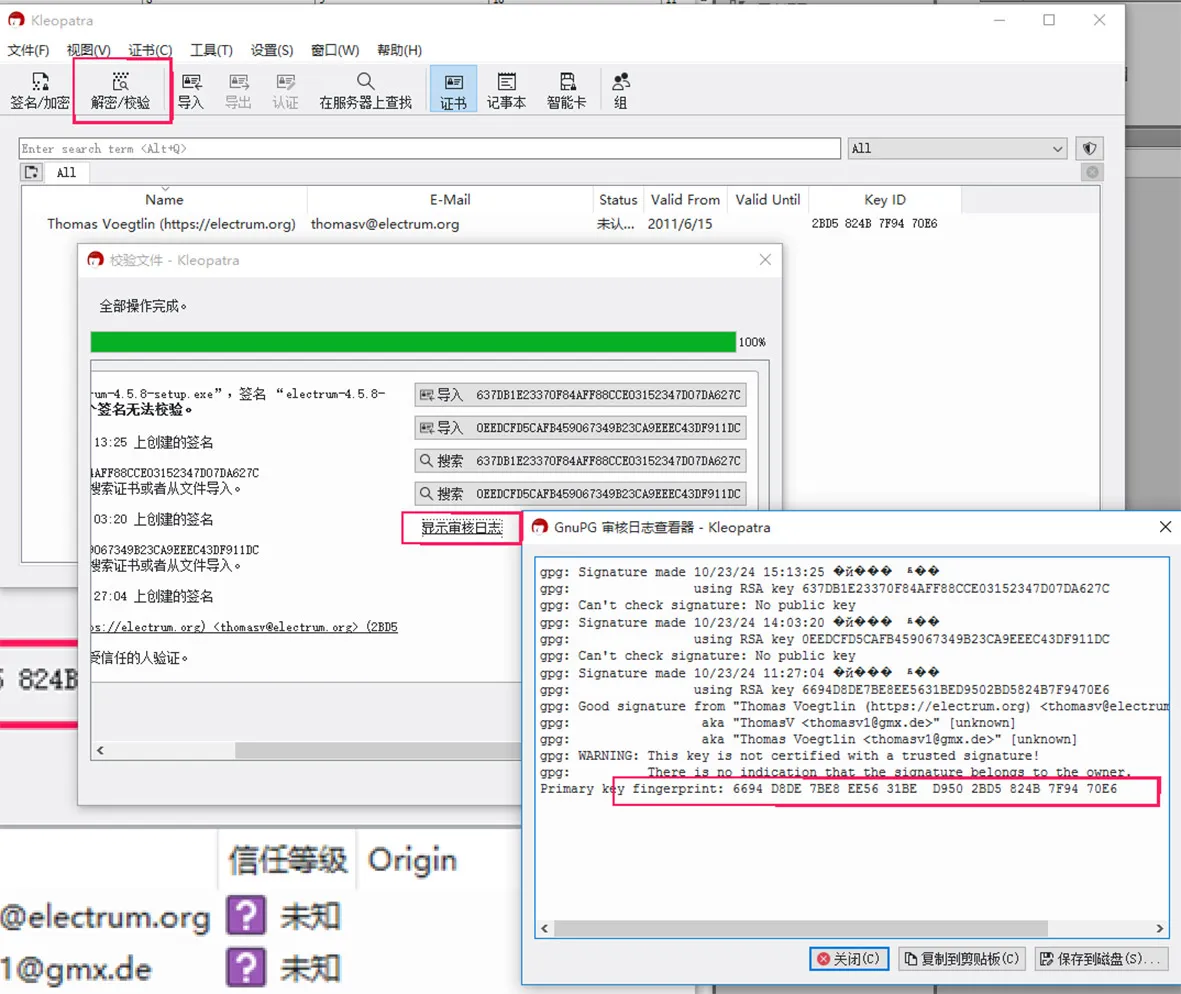Screen dimensions: 1181x994
Task: Click the close tab icon below the shield
Action: 1092,172
